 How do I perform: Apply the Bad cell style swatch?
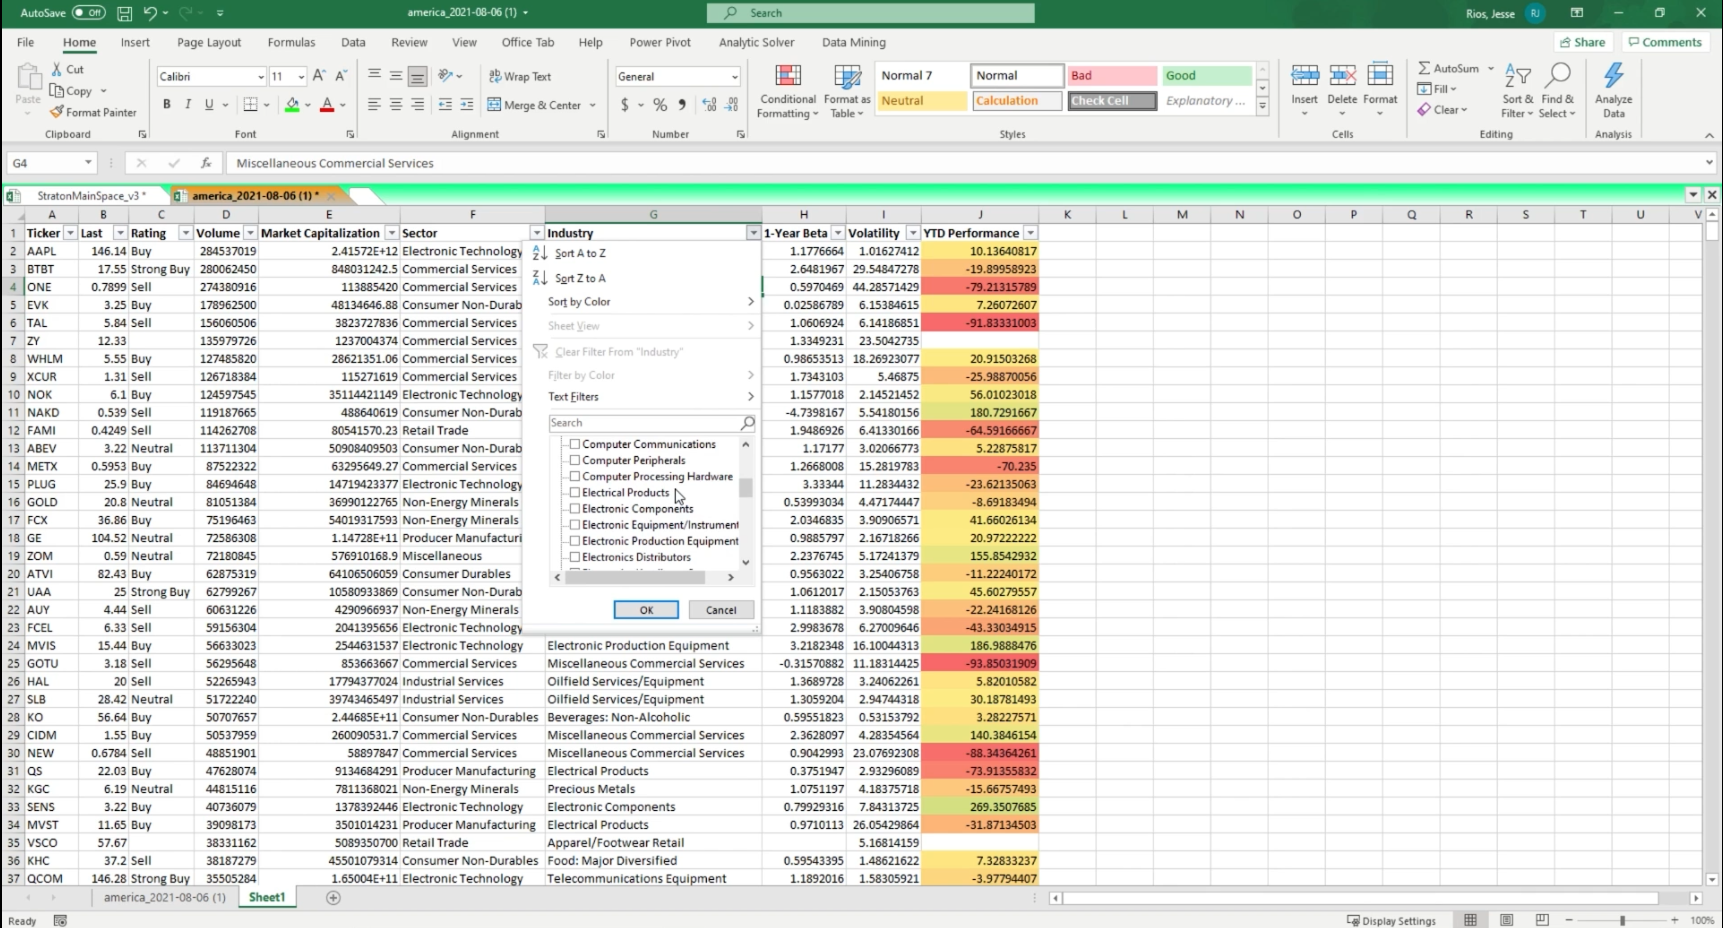(1111, 76)
